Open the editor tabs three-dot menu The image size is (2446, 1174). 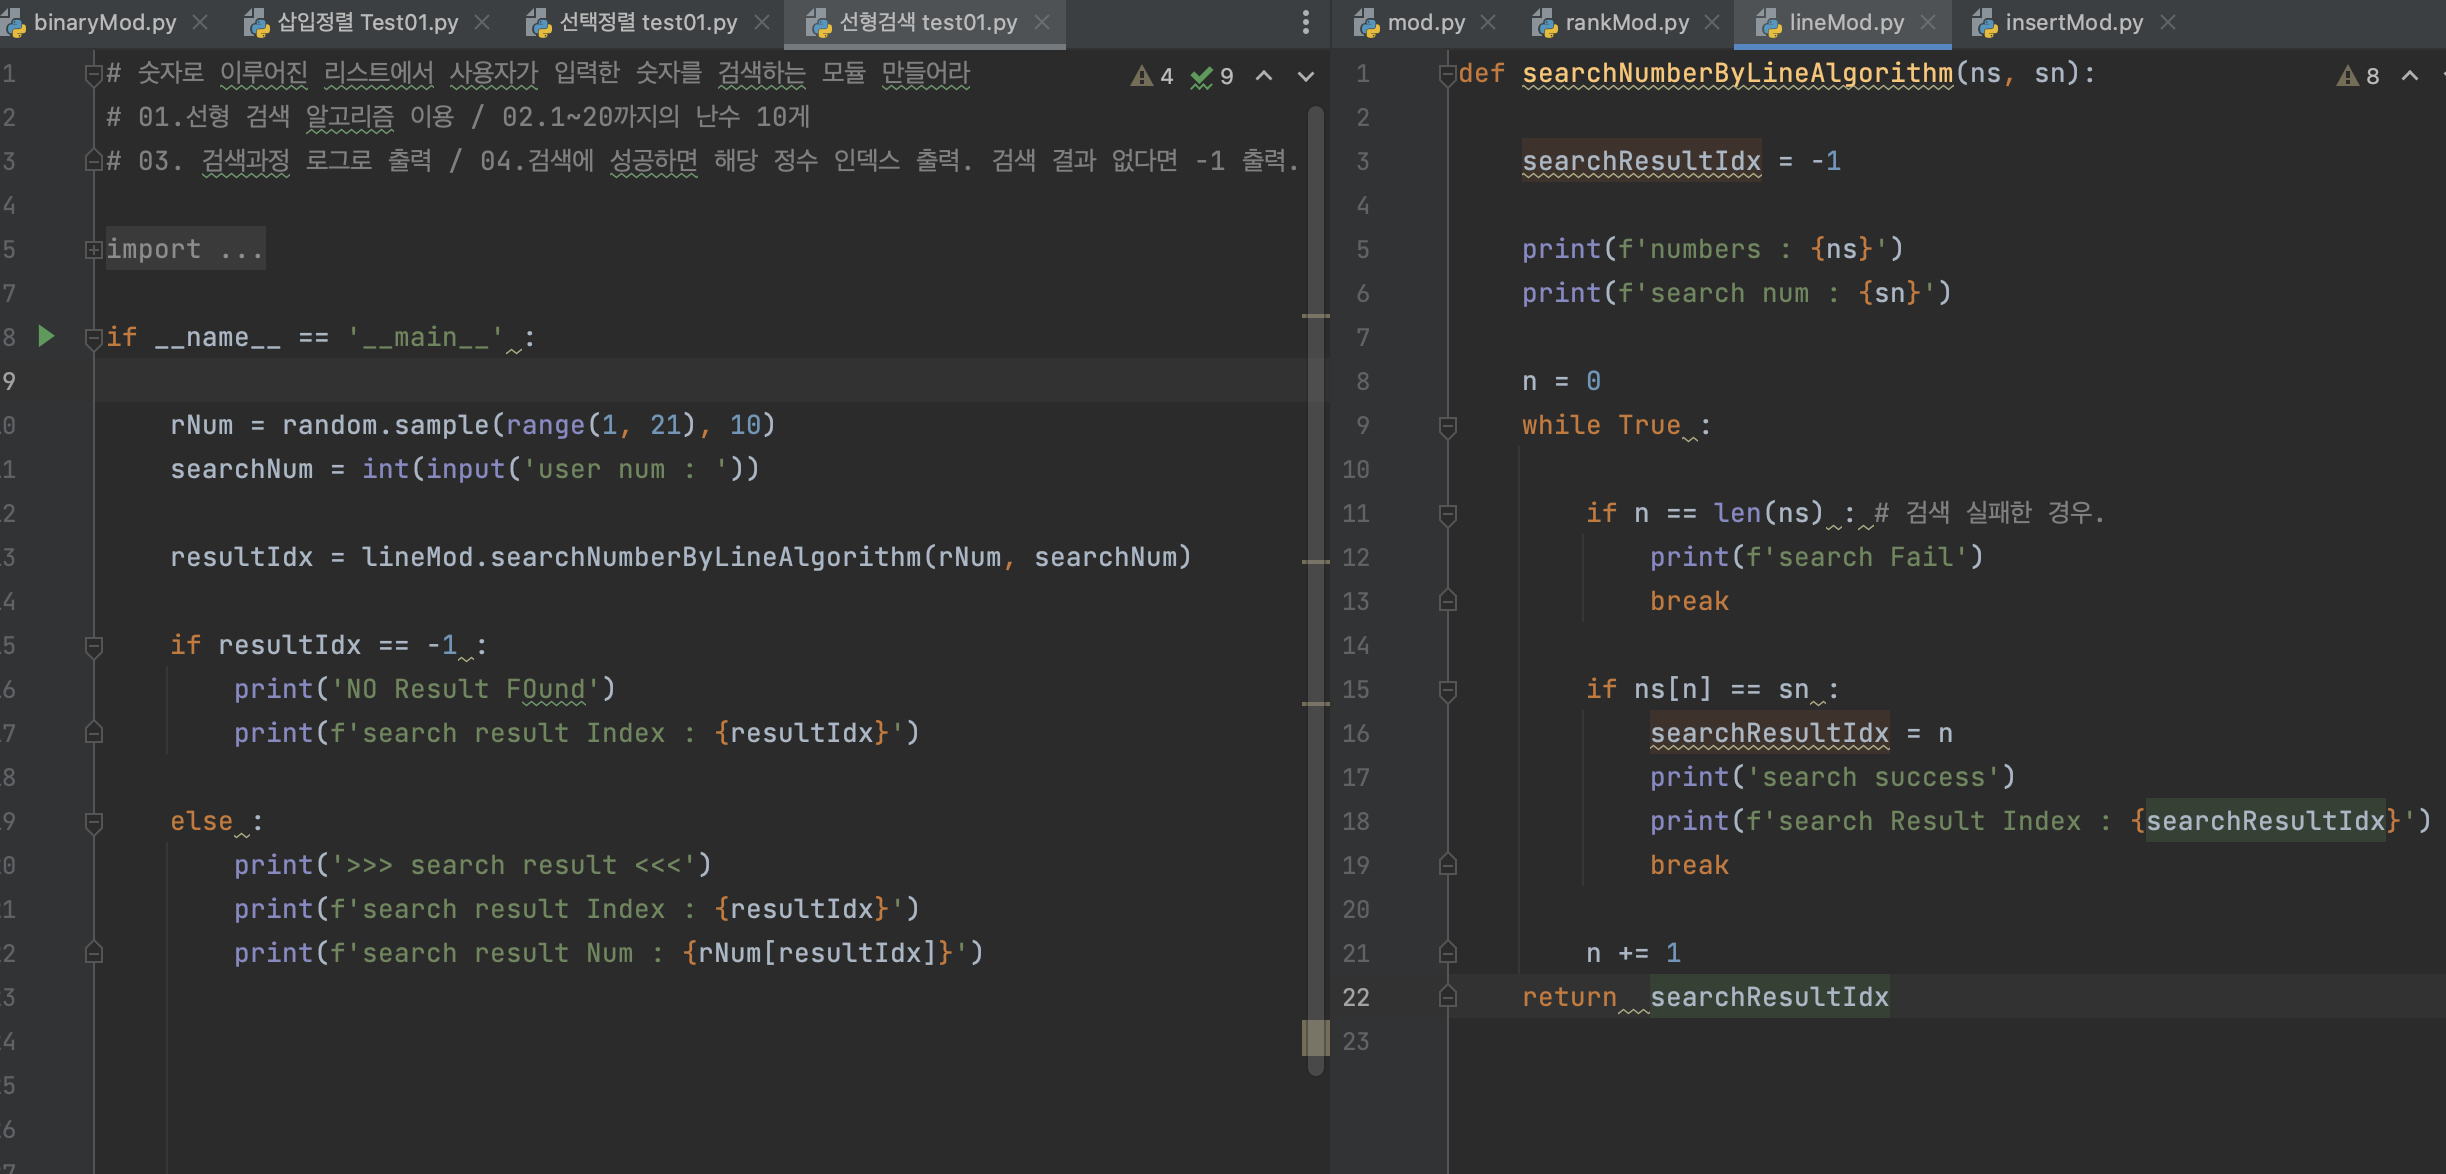click(1305, 22)
